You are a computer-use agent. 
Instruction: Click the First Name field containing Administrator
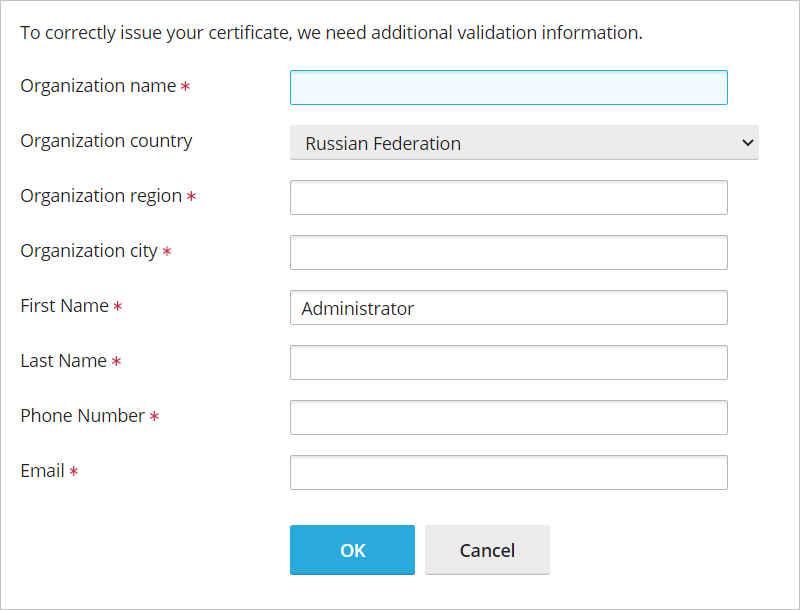508,308
